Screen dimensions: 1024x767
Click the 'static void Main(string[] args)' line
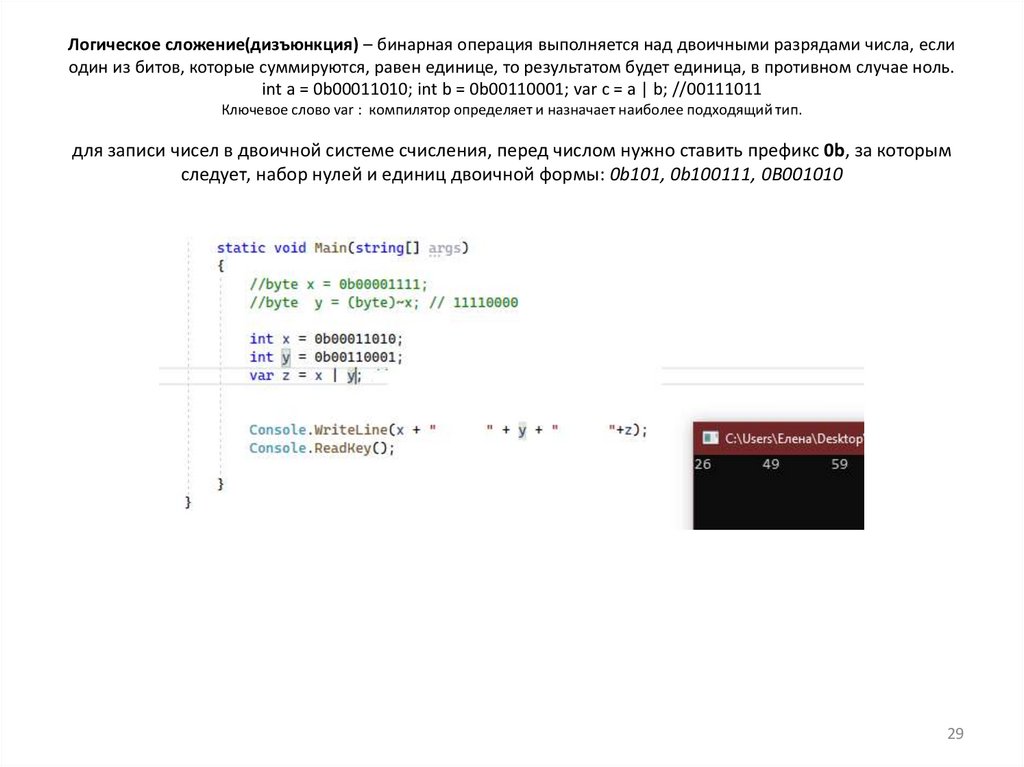point(343,248)
